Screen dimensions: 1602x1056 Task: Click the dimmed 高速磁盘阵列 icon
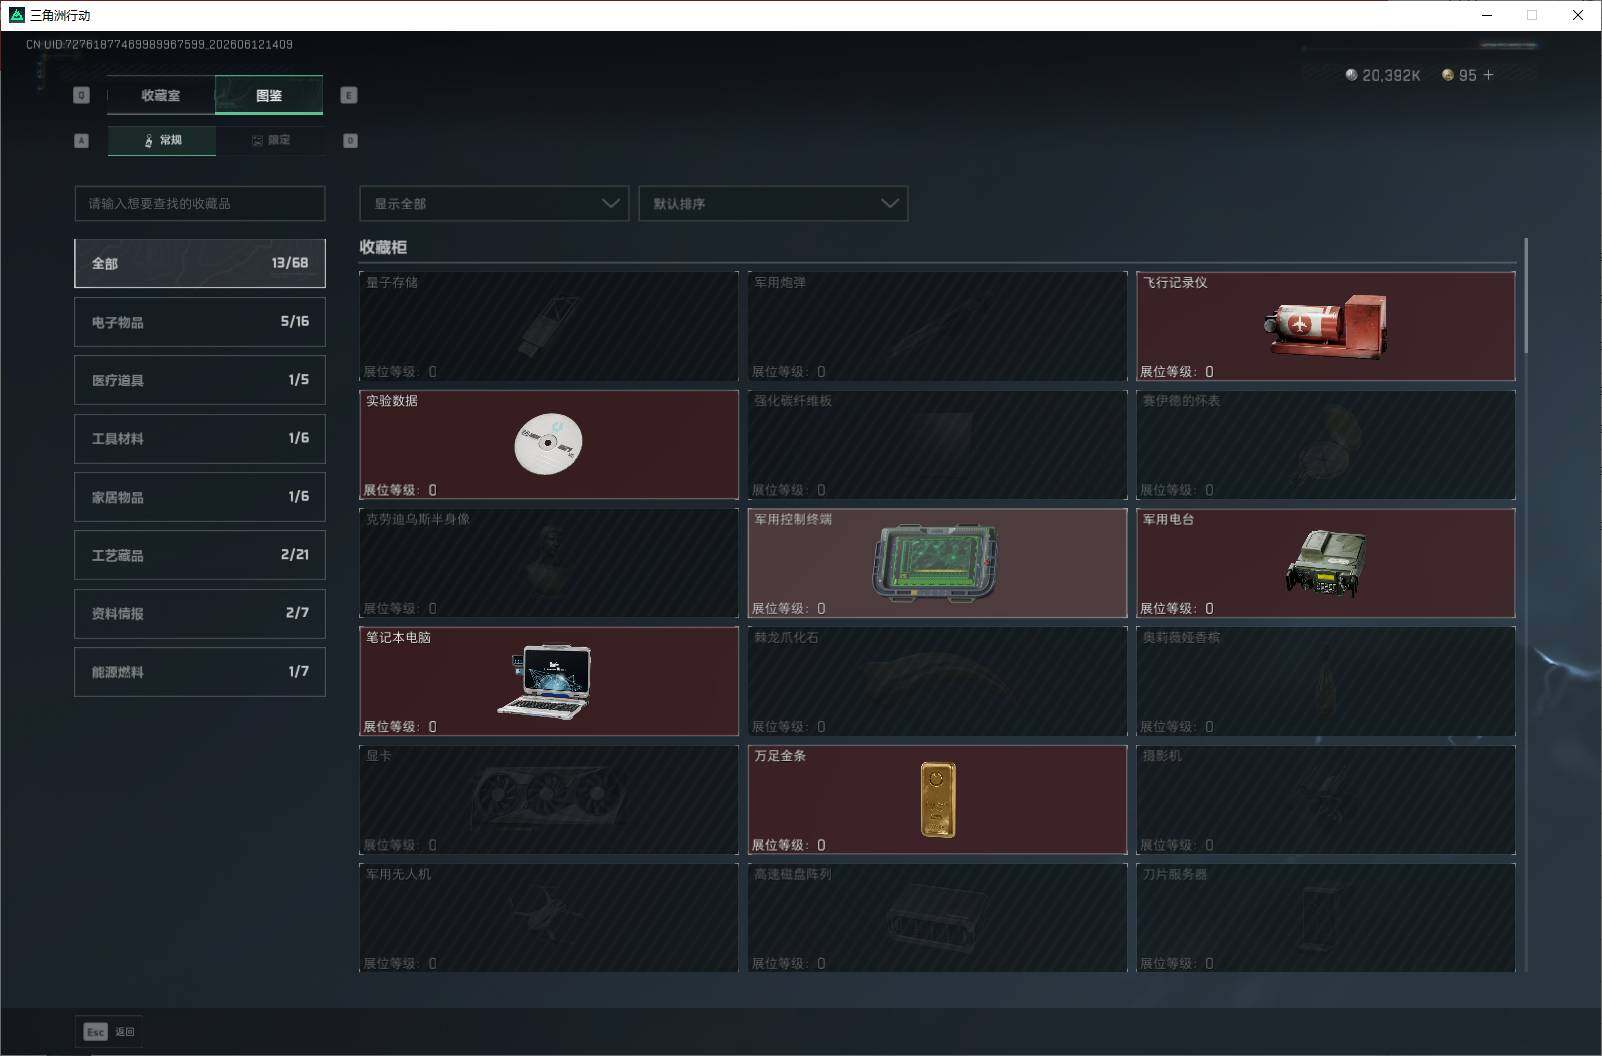click(x=935, y=918)
